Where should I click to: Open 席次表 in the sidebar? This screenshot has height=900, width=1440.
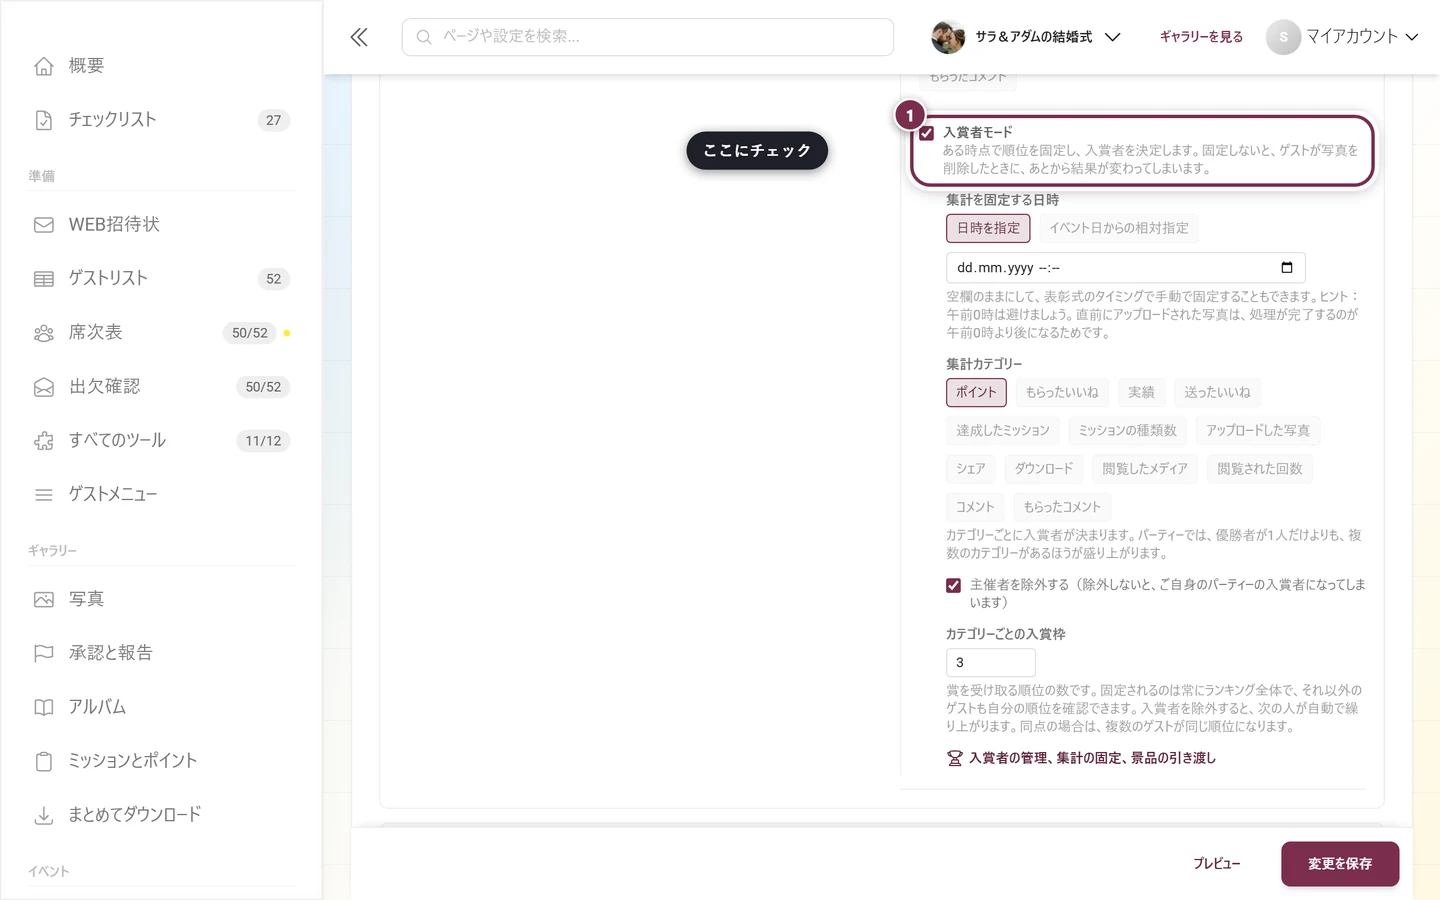tap(162, 333)
